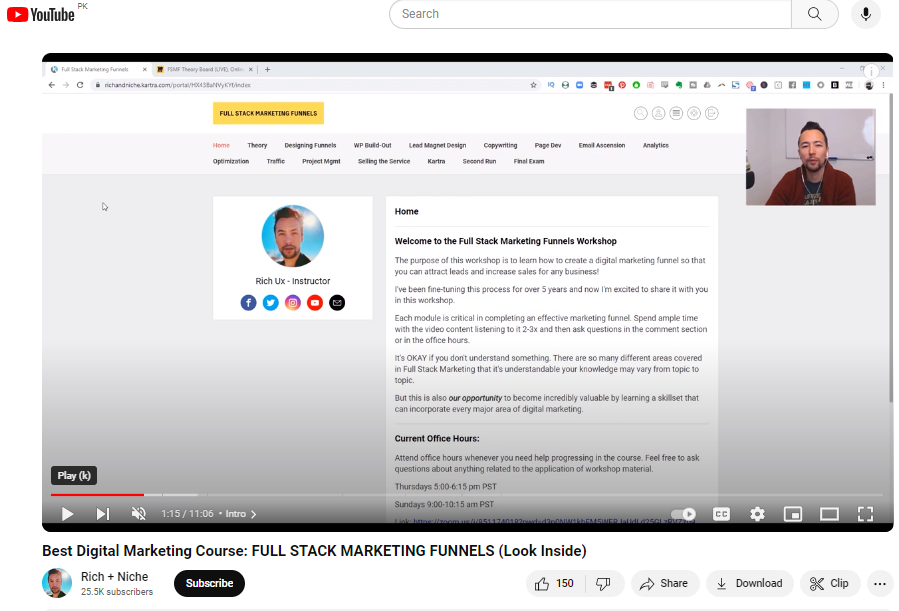
Task: Enter full screen mode
Action: [x=865, y=514]
